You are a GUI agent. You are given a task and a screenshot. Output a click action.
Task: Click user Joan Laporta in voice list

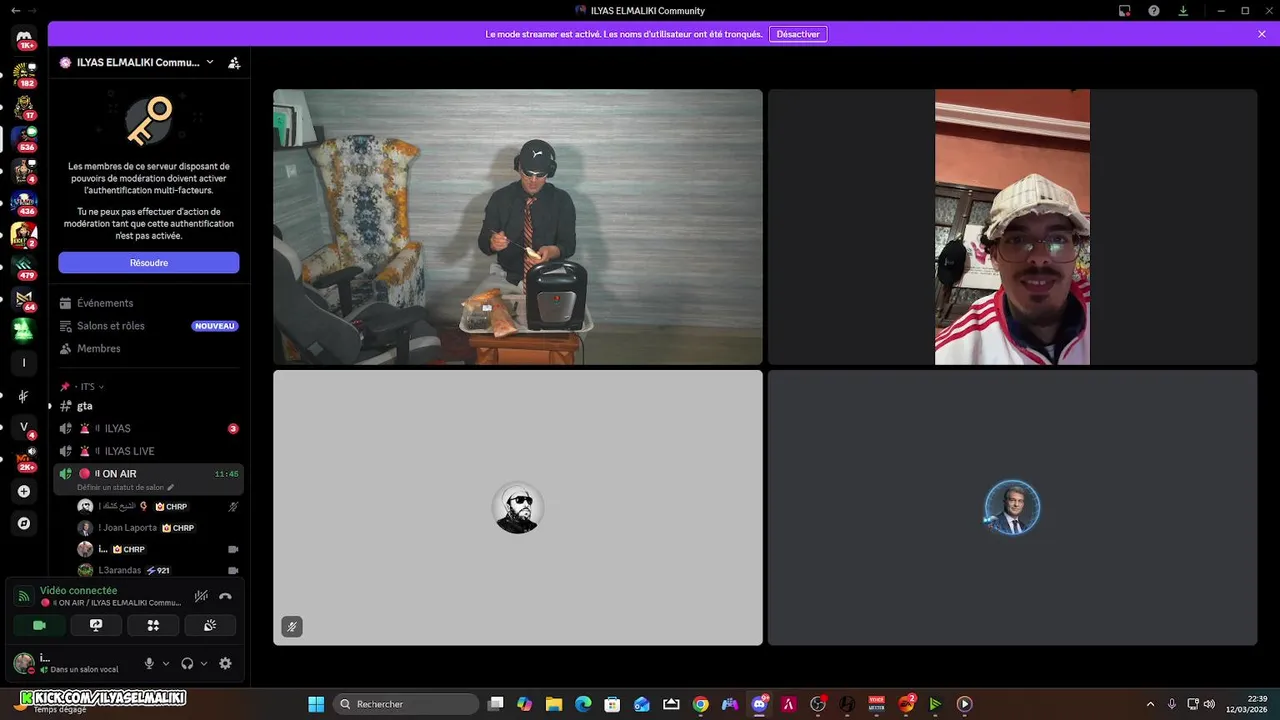(x=159, y=527)
